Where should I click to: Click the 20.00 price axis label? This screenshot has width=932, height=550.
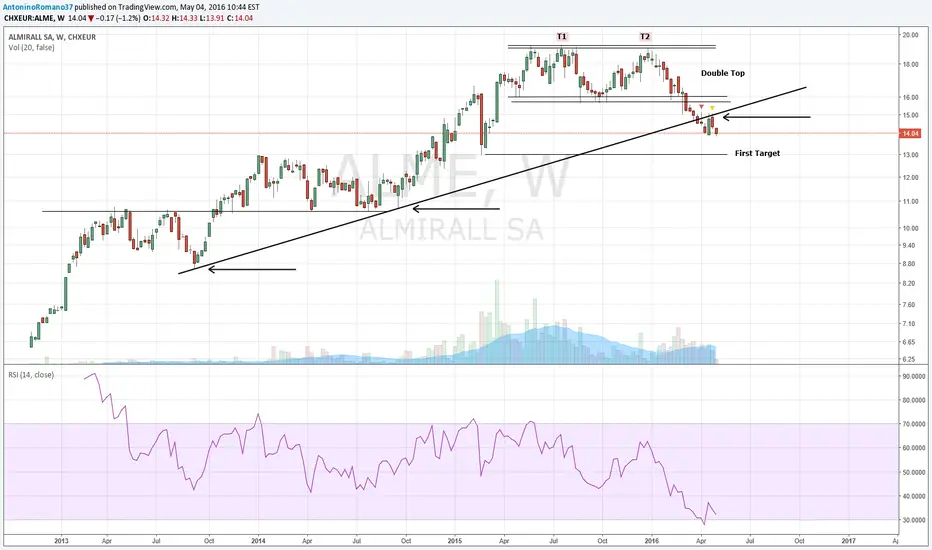point(910,35)
